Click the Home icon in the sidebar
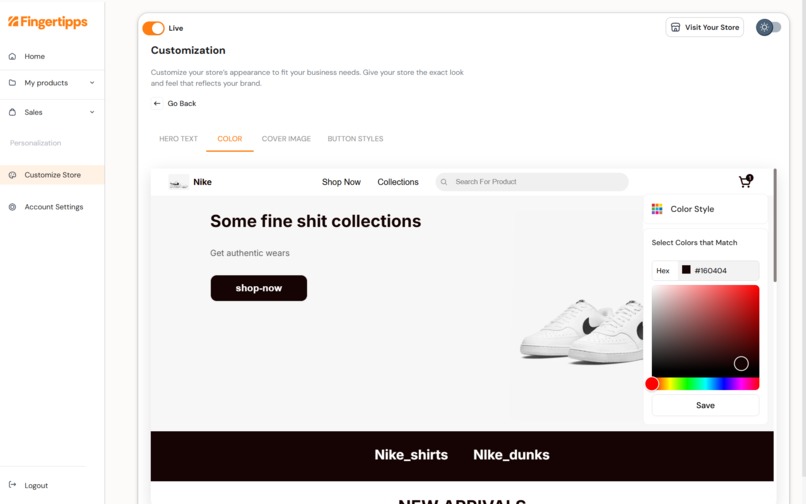The height and width of the screenshot is (504, 806). (12, 56)
